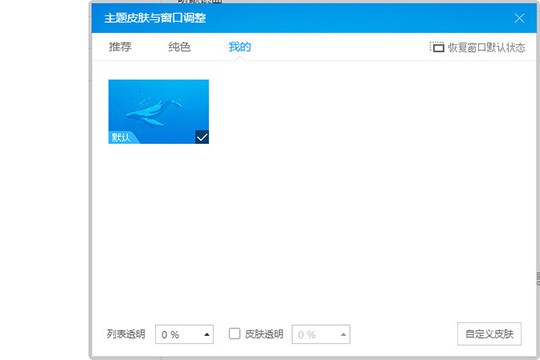This screenshot has width=540, height=360.
Task: Click 恢复窗口默认状态 link
Action: 486,48
